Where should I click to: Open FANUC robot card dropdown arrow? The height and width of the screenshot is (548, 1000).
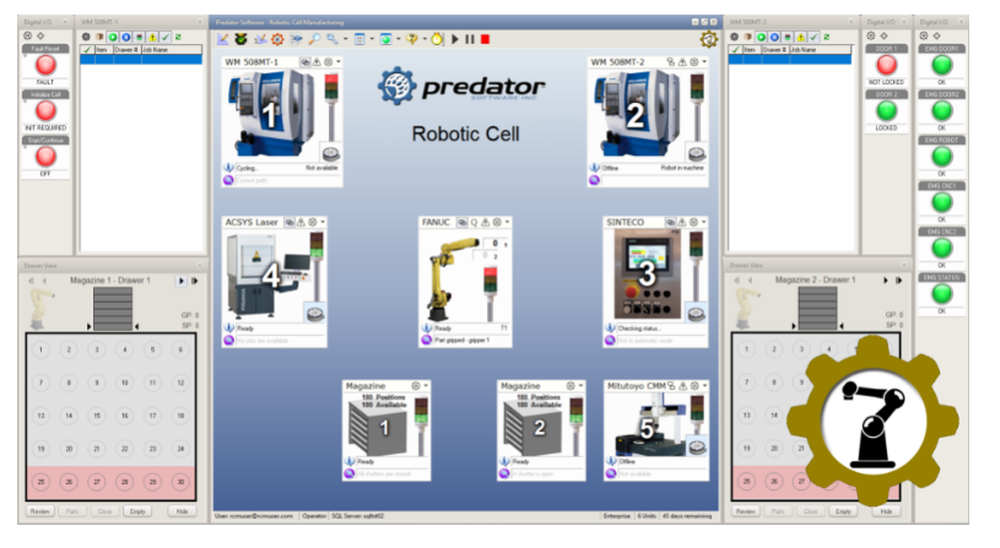pos(507,222)
